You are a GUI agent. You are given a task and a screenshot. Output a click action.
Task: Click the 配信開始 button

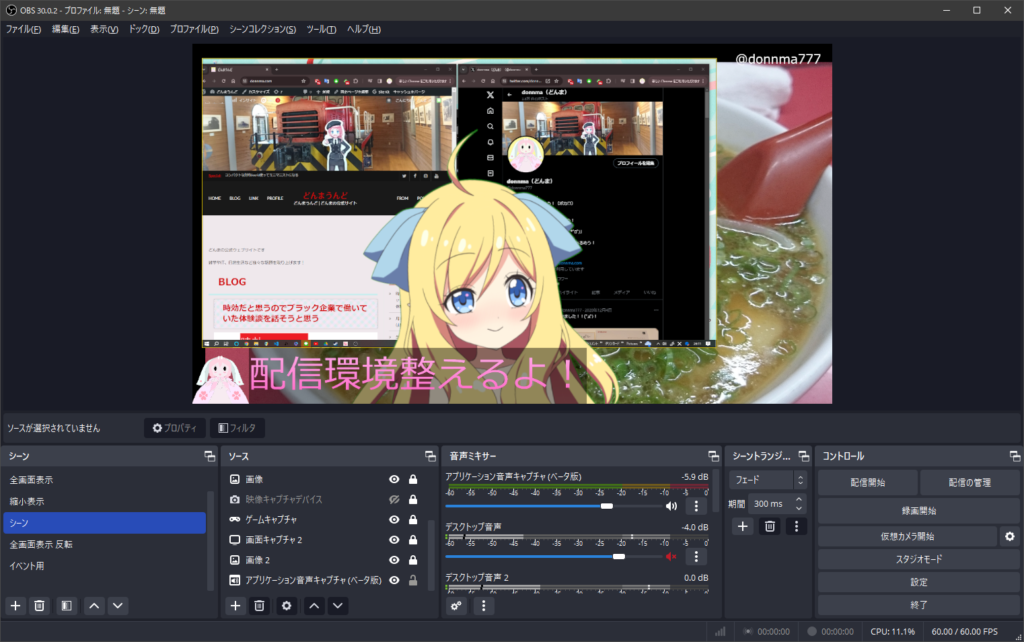867,482
